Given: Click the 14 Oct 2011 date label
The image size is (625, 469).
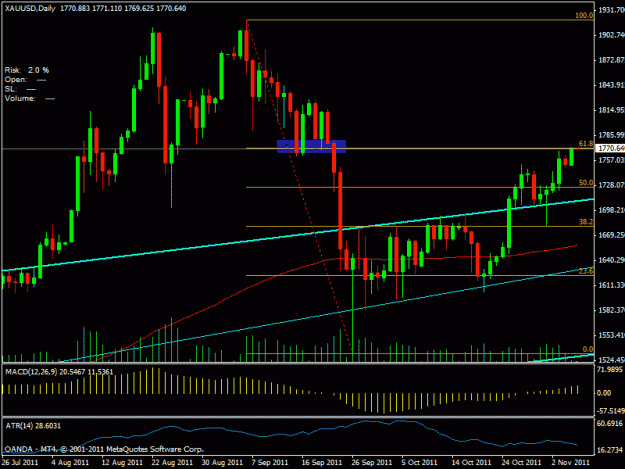Looking at the screenshot, I should coord(471,463).
